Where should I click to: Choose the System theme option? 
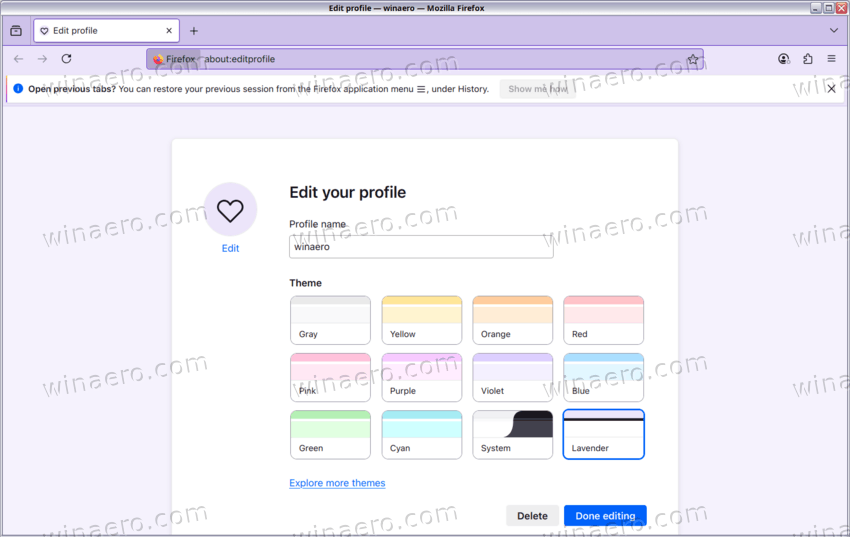click(512, 434)
